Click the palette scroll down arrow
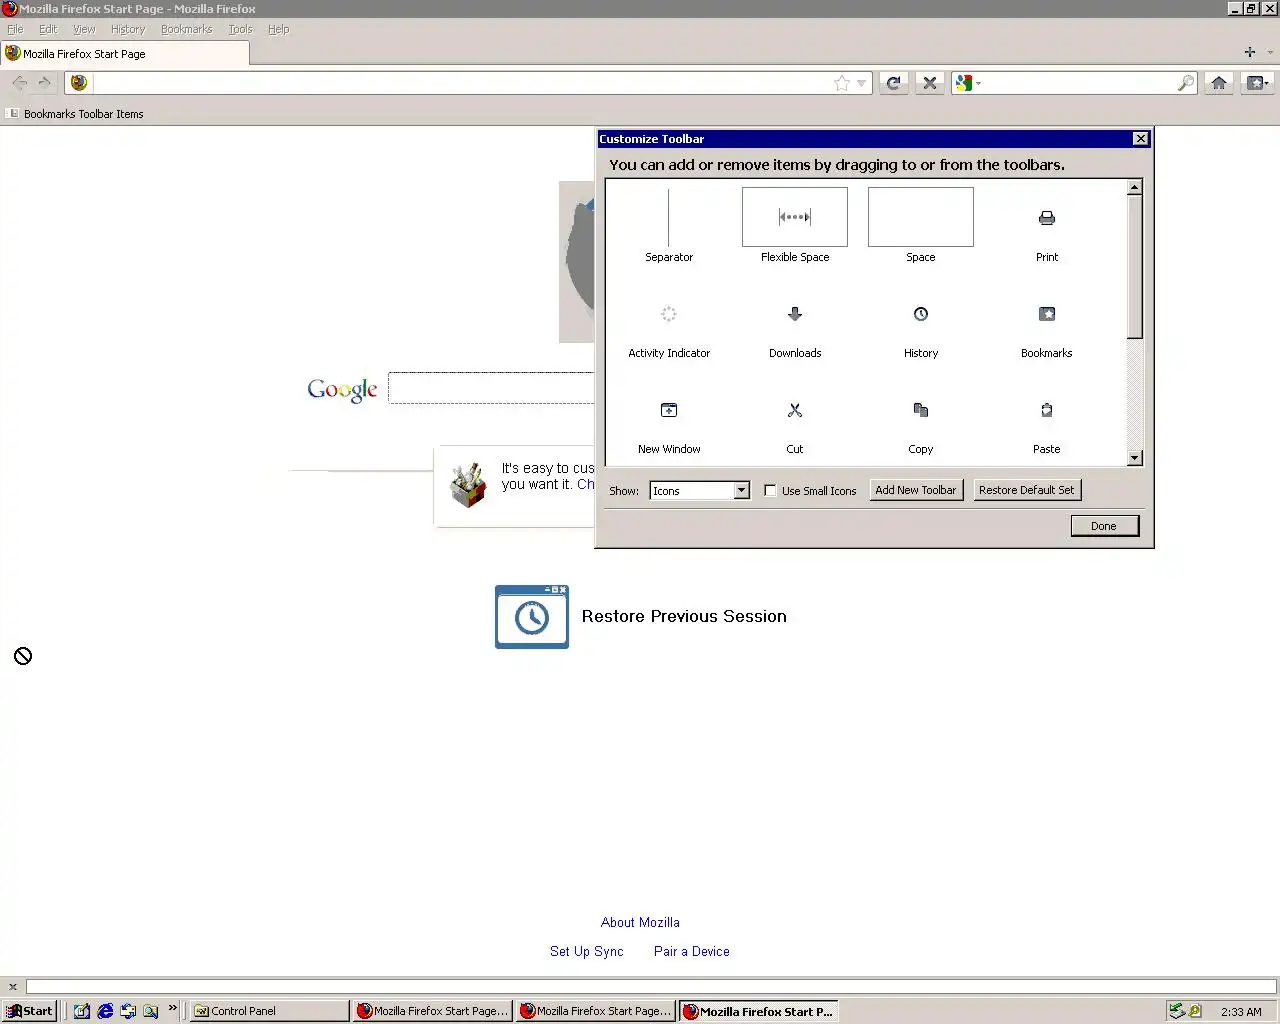 click(1134, 458)
